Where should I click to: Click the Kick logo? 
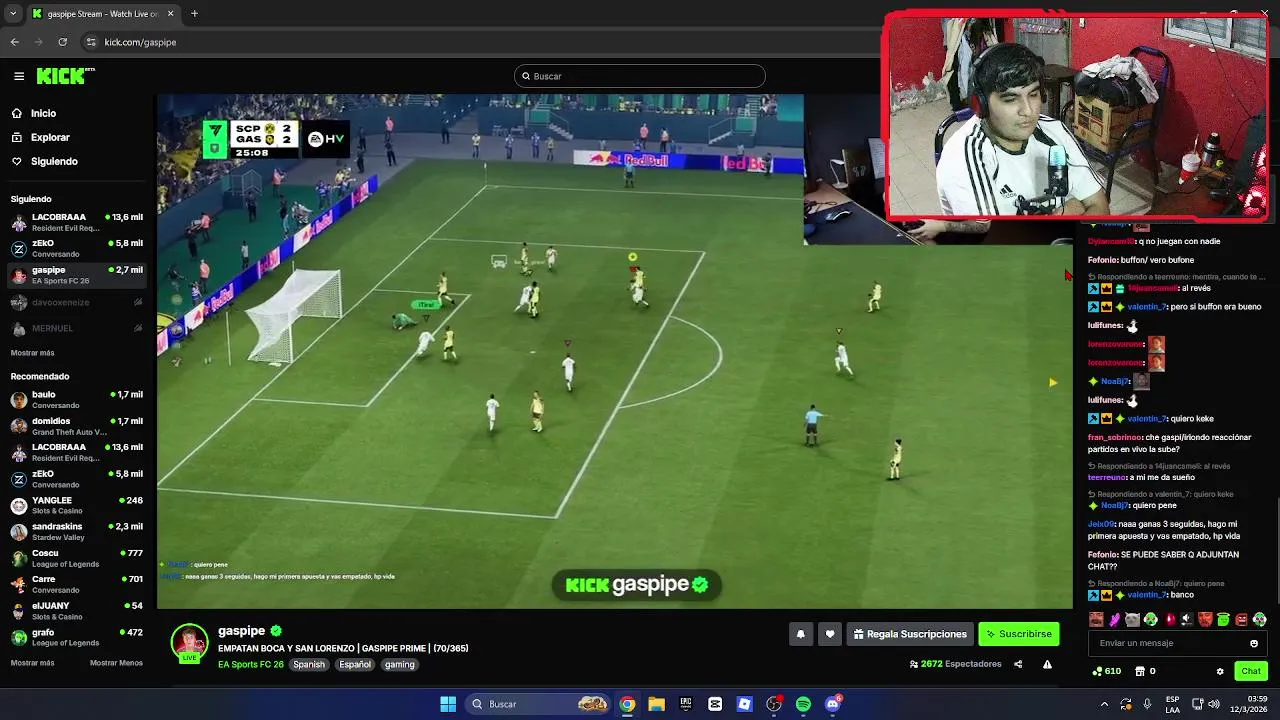coord(65,76)
